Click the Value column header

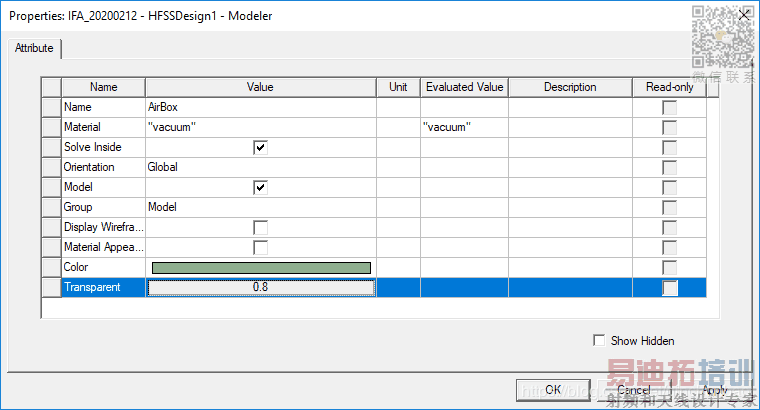click(260, 87)
